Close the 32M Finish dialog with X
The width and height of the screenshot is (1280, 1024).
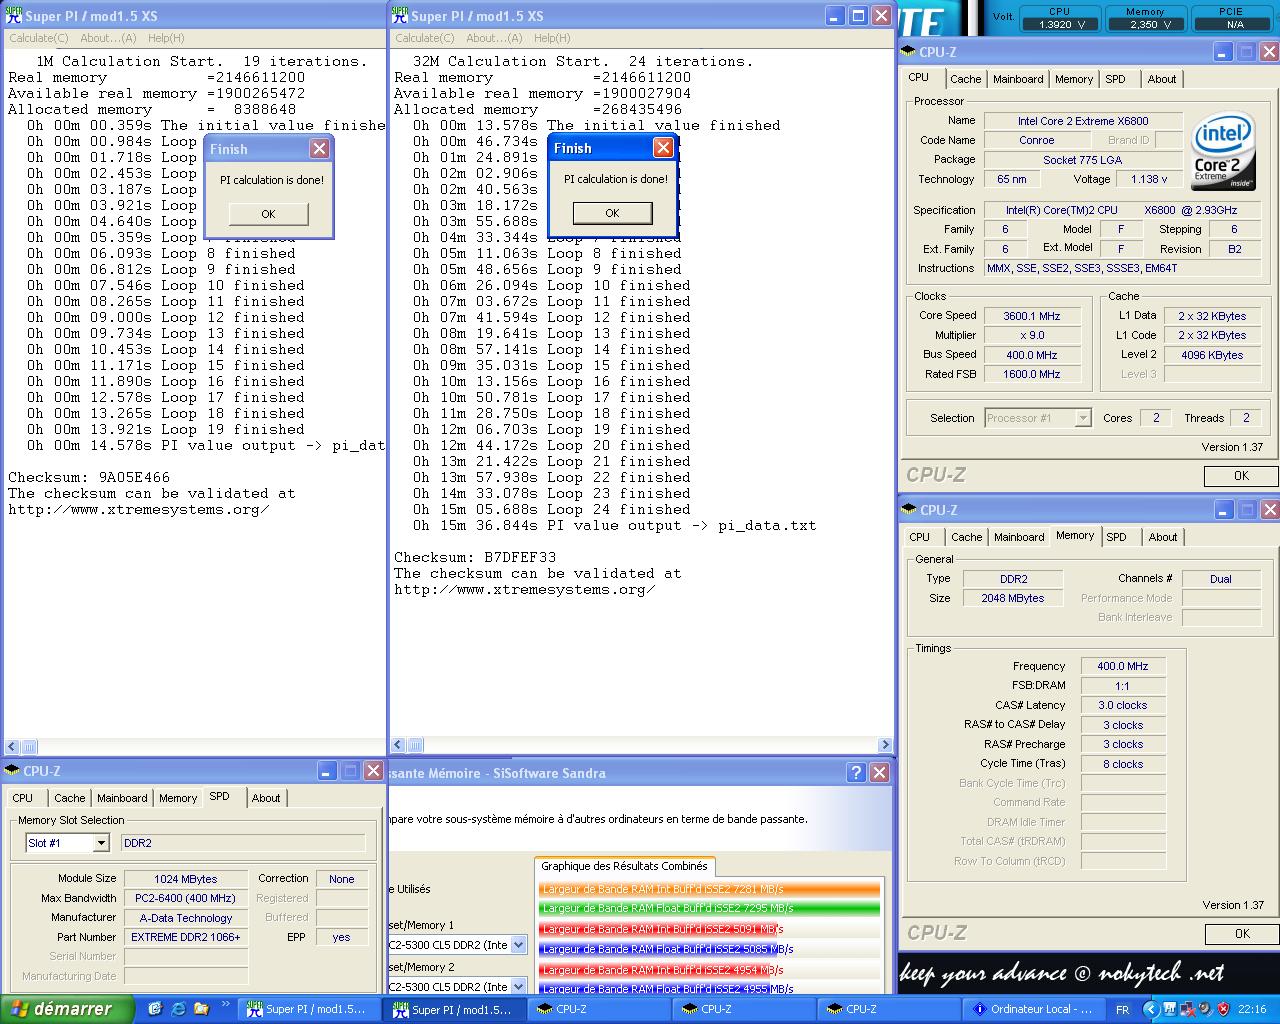(663, 148)
